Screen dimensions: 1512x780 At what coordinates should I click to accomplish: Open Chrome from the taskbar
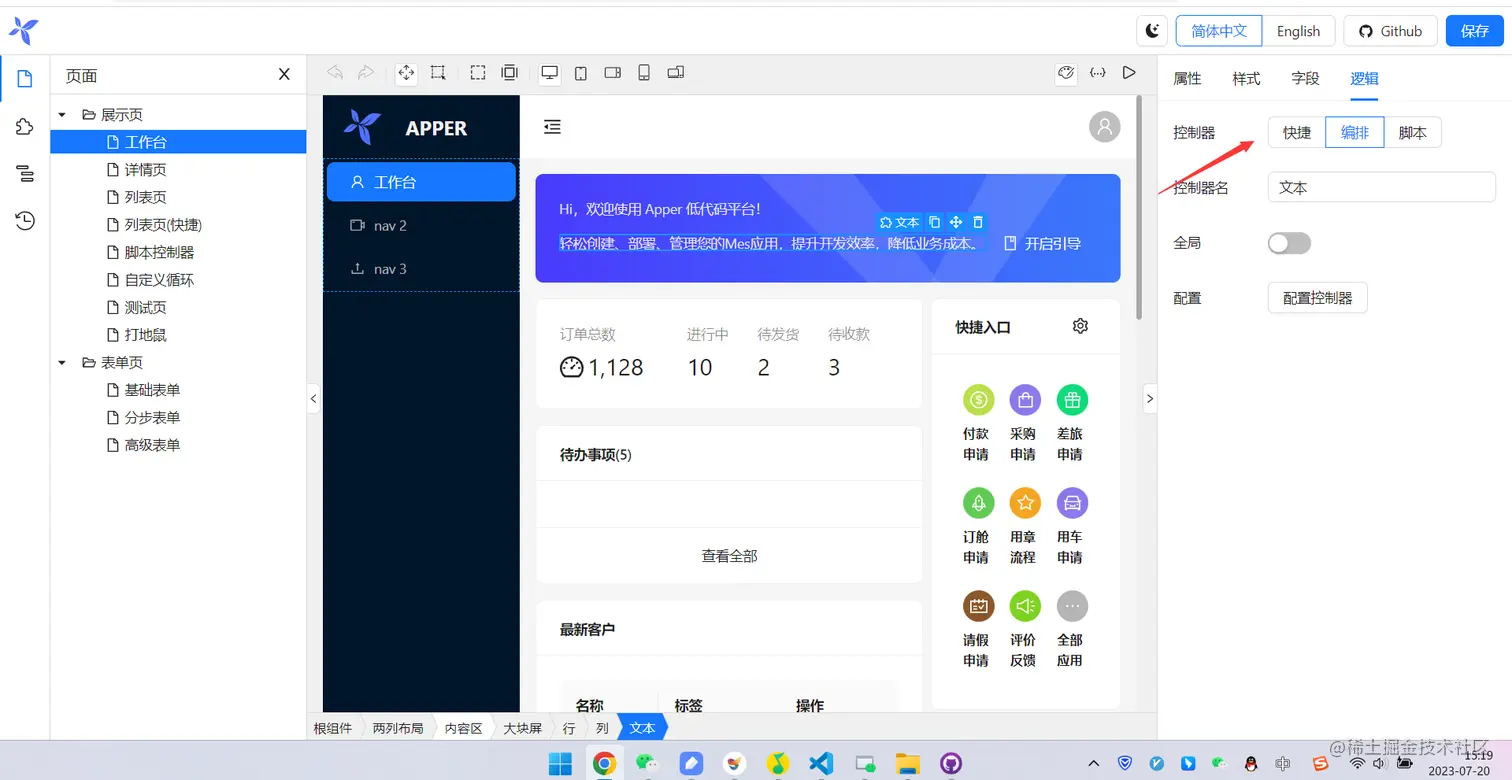click(x=604, y=764)
